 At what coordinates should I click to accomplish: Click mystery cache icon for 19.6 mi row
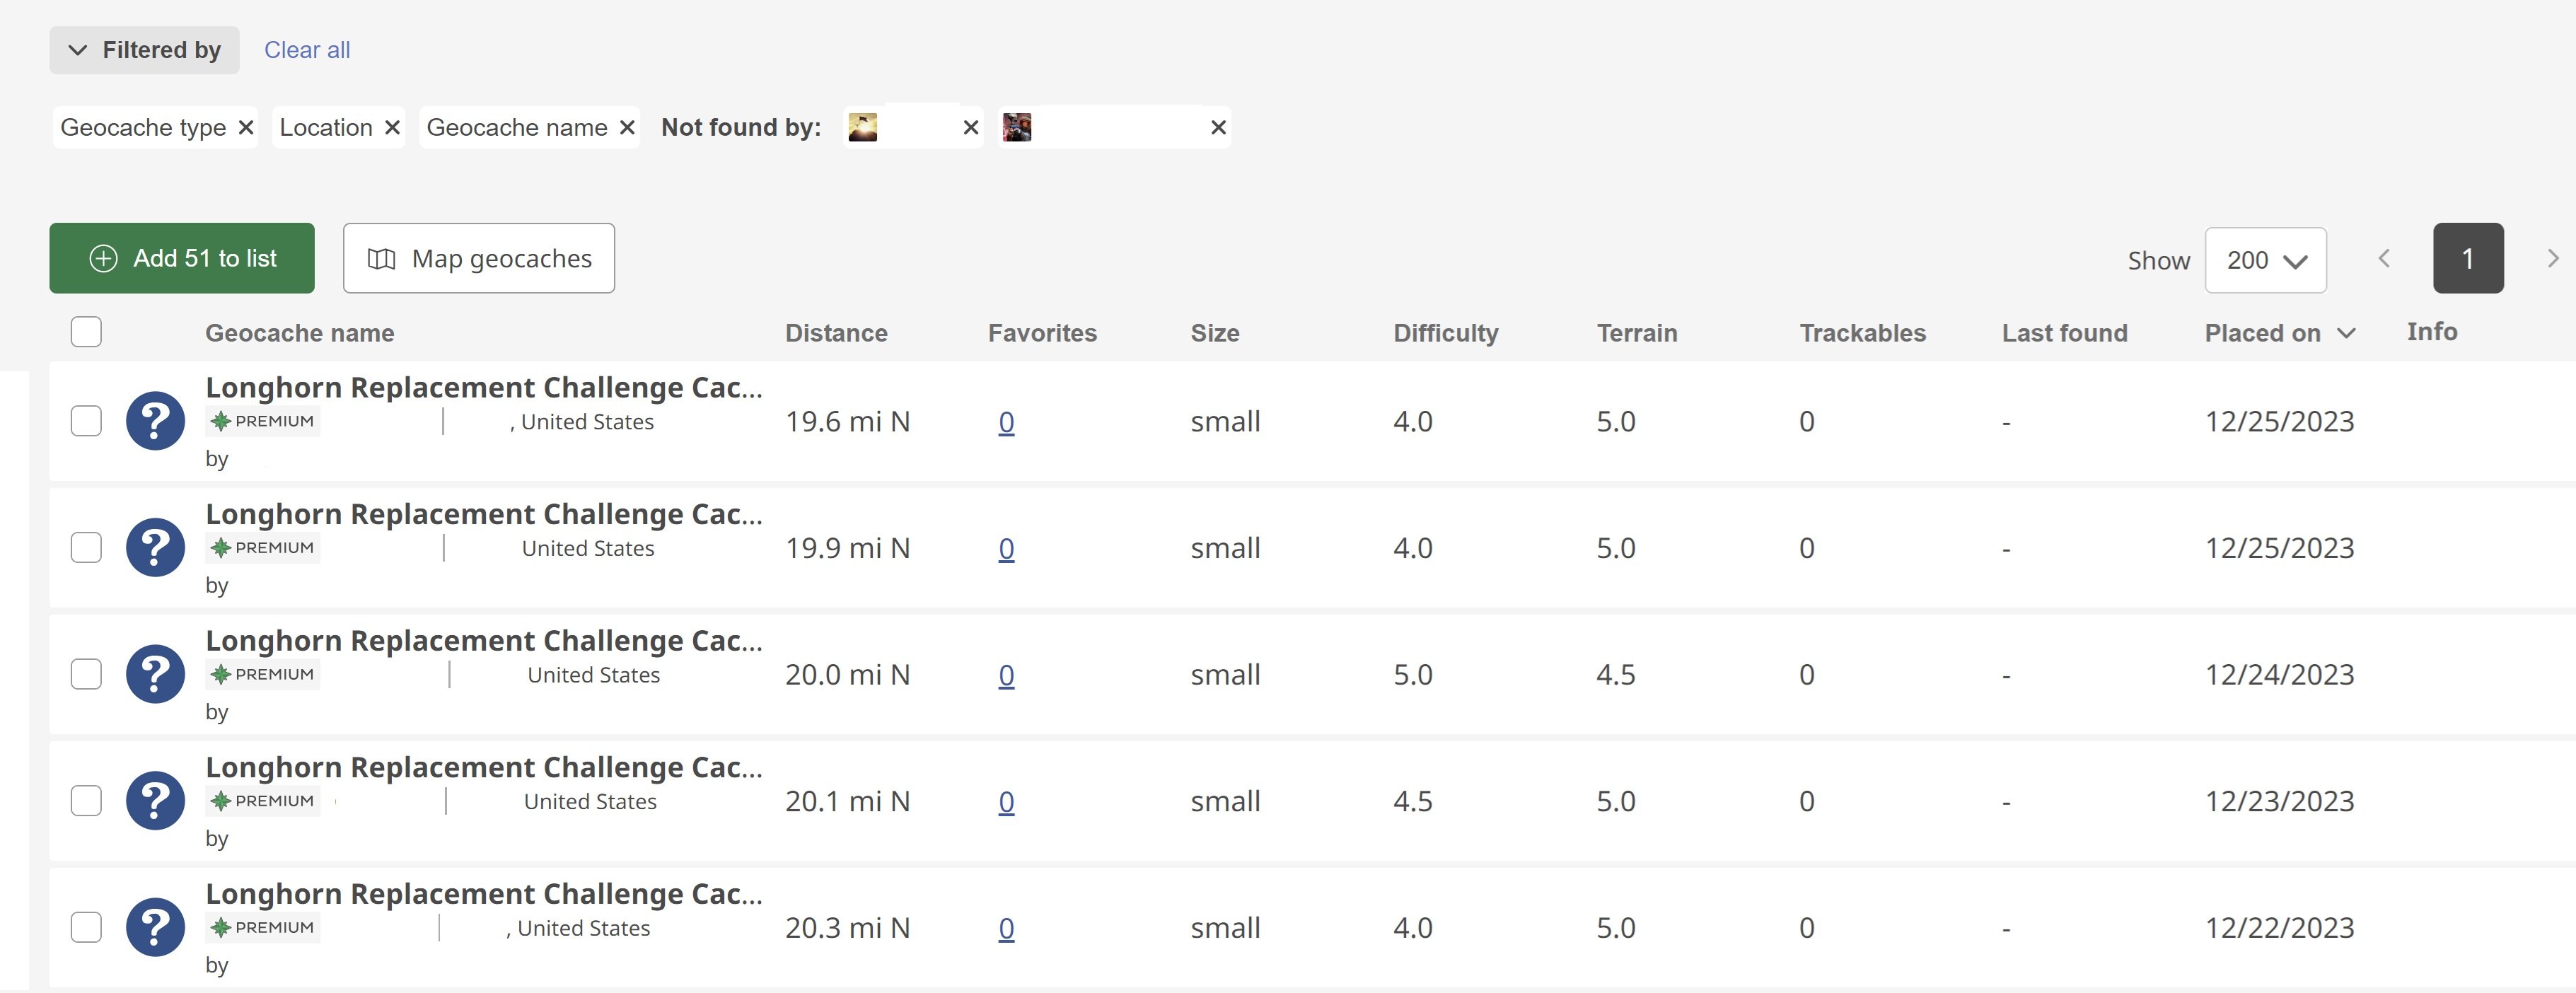(155, 421)
